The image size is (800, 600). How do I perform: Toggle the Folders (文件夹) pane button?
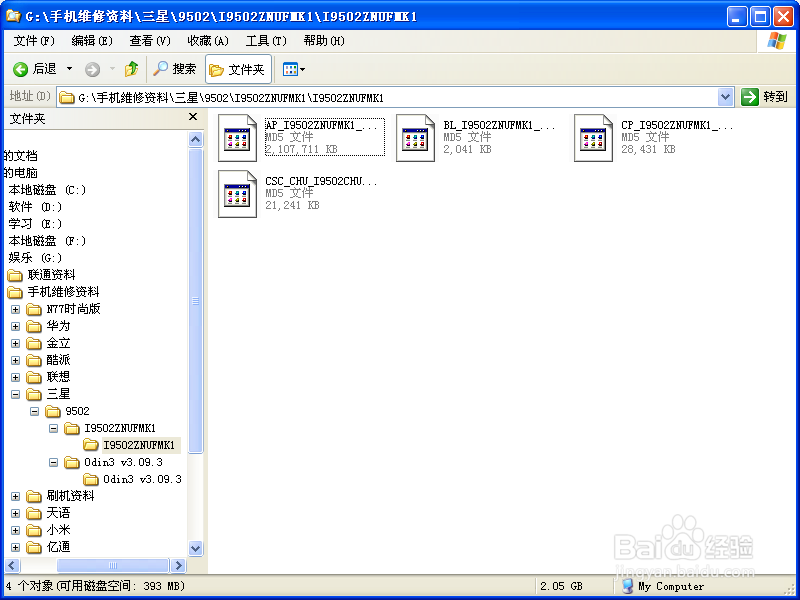(238, 69)
